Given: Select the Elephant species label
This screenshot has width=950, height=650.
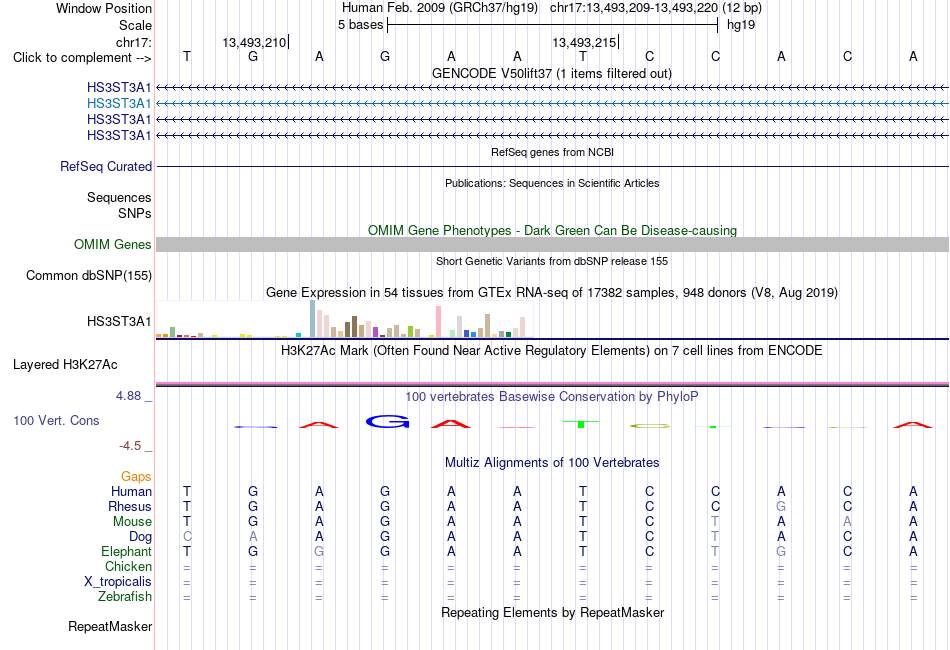Looking at the screenshot, I should (x=127, y=551).
